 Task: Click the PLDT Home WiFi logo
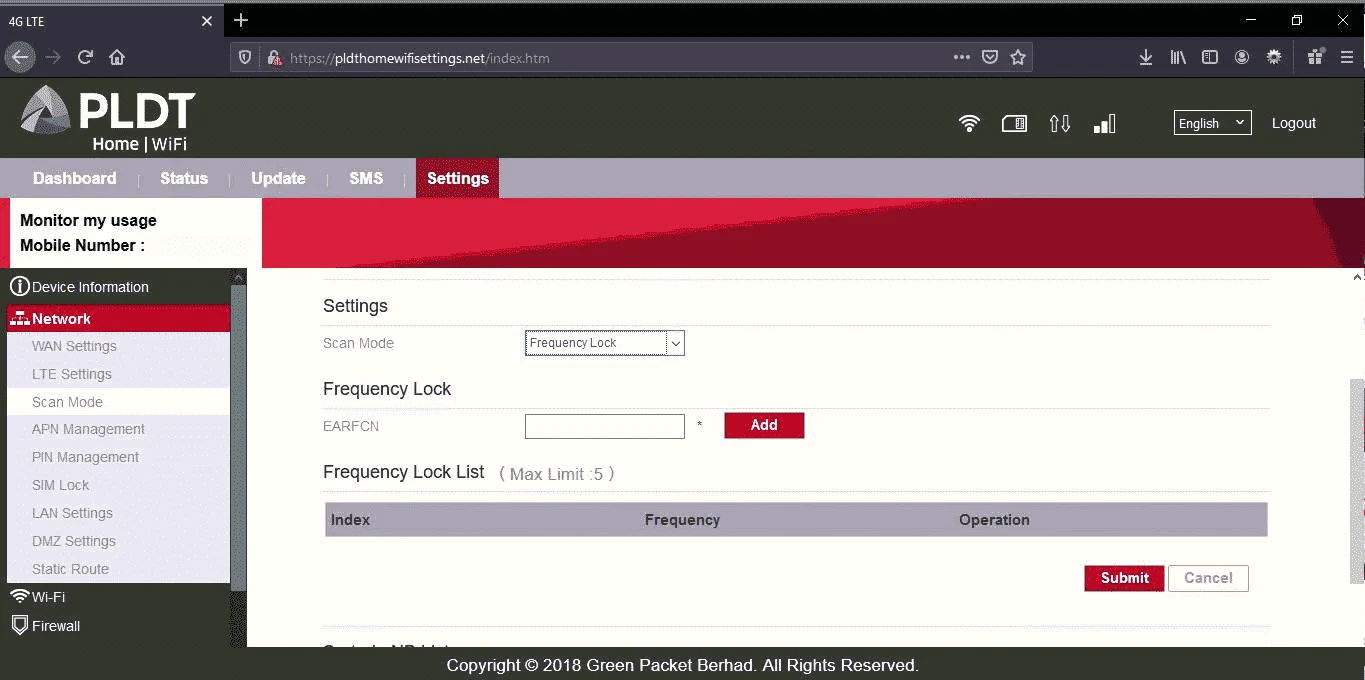click(x=108, y=119)
